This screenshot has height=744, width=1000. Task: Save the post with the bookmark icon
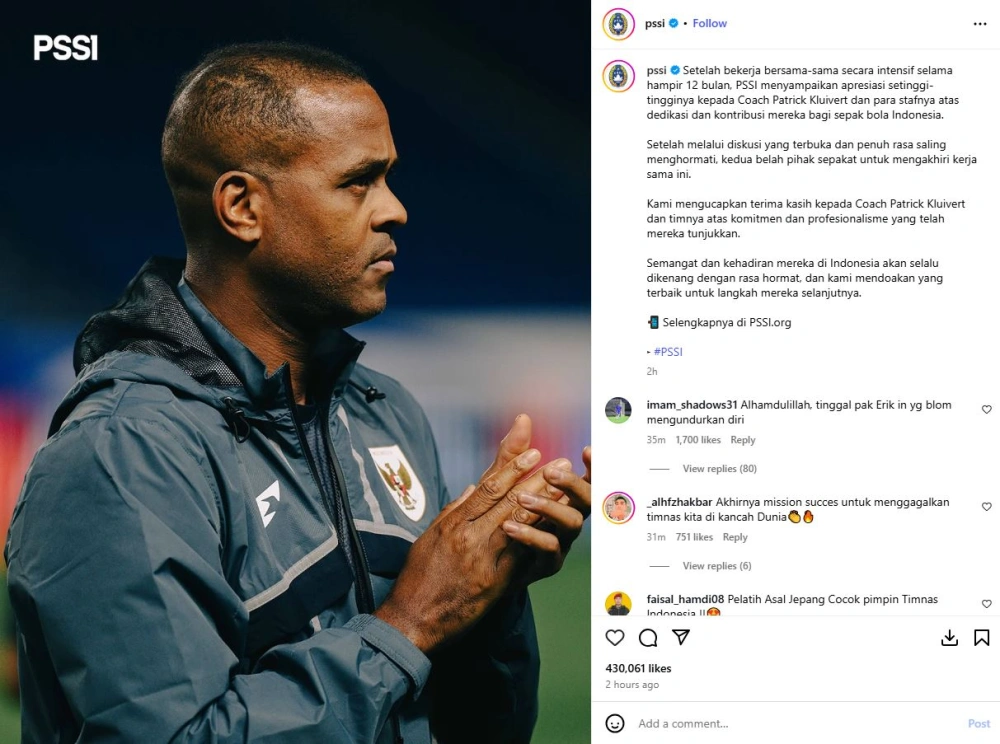click(x=982, y=638)
